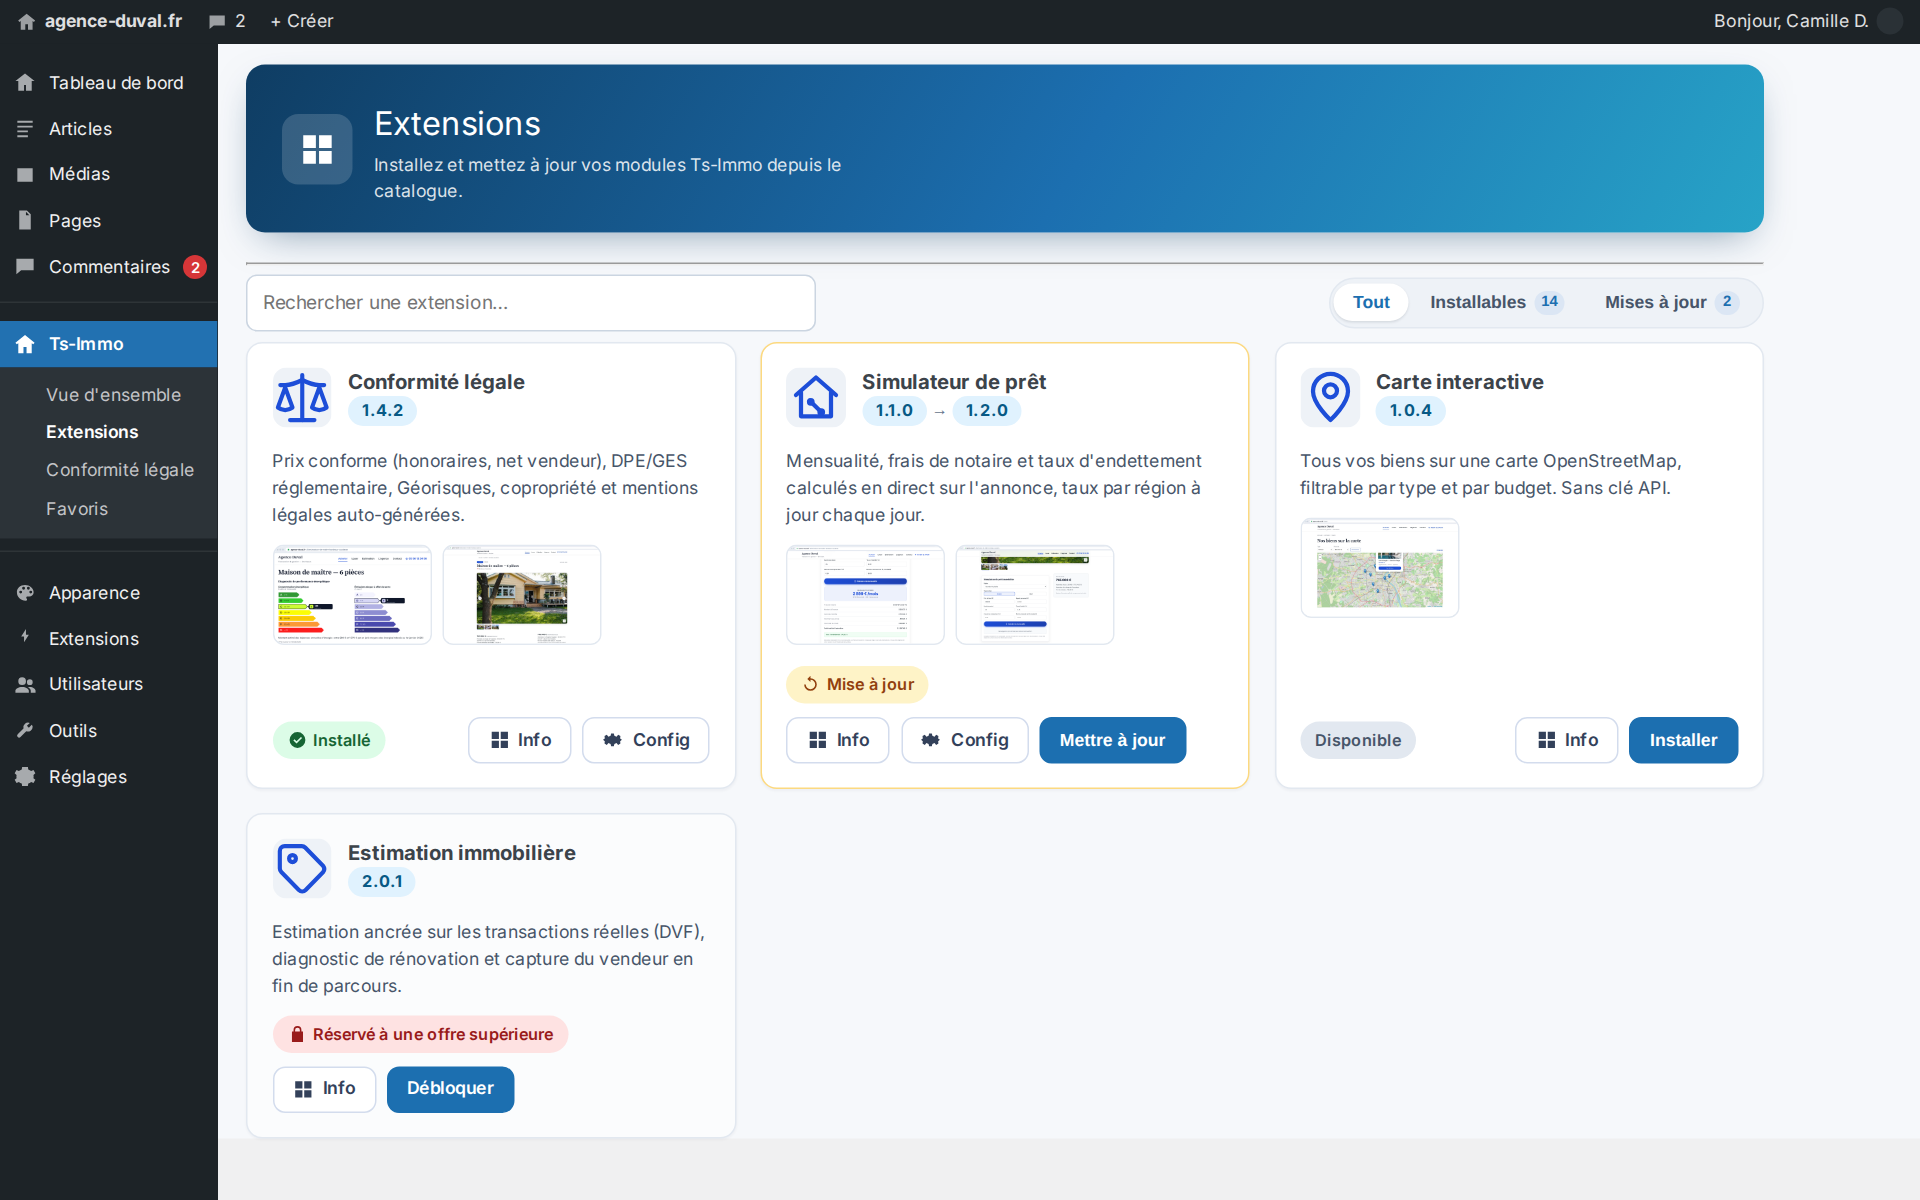Click the home icon next to agence-duval.fr

click(x=26, y=21)
